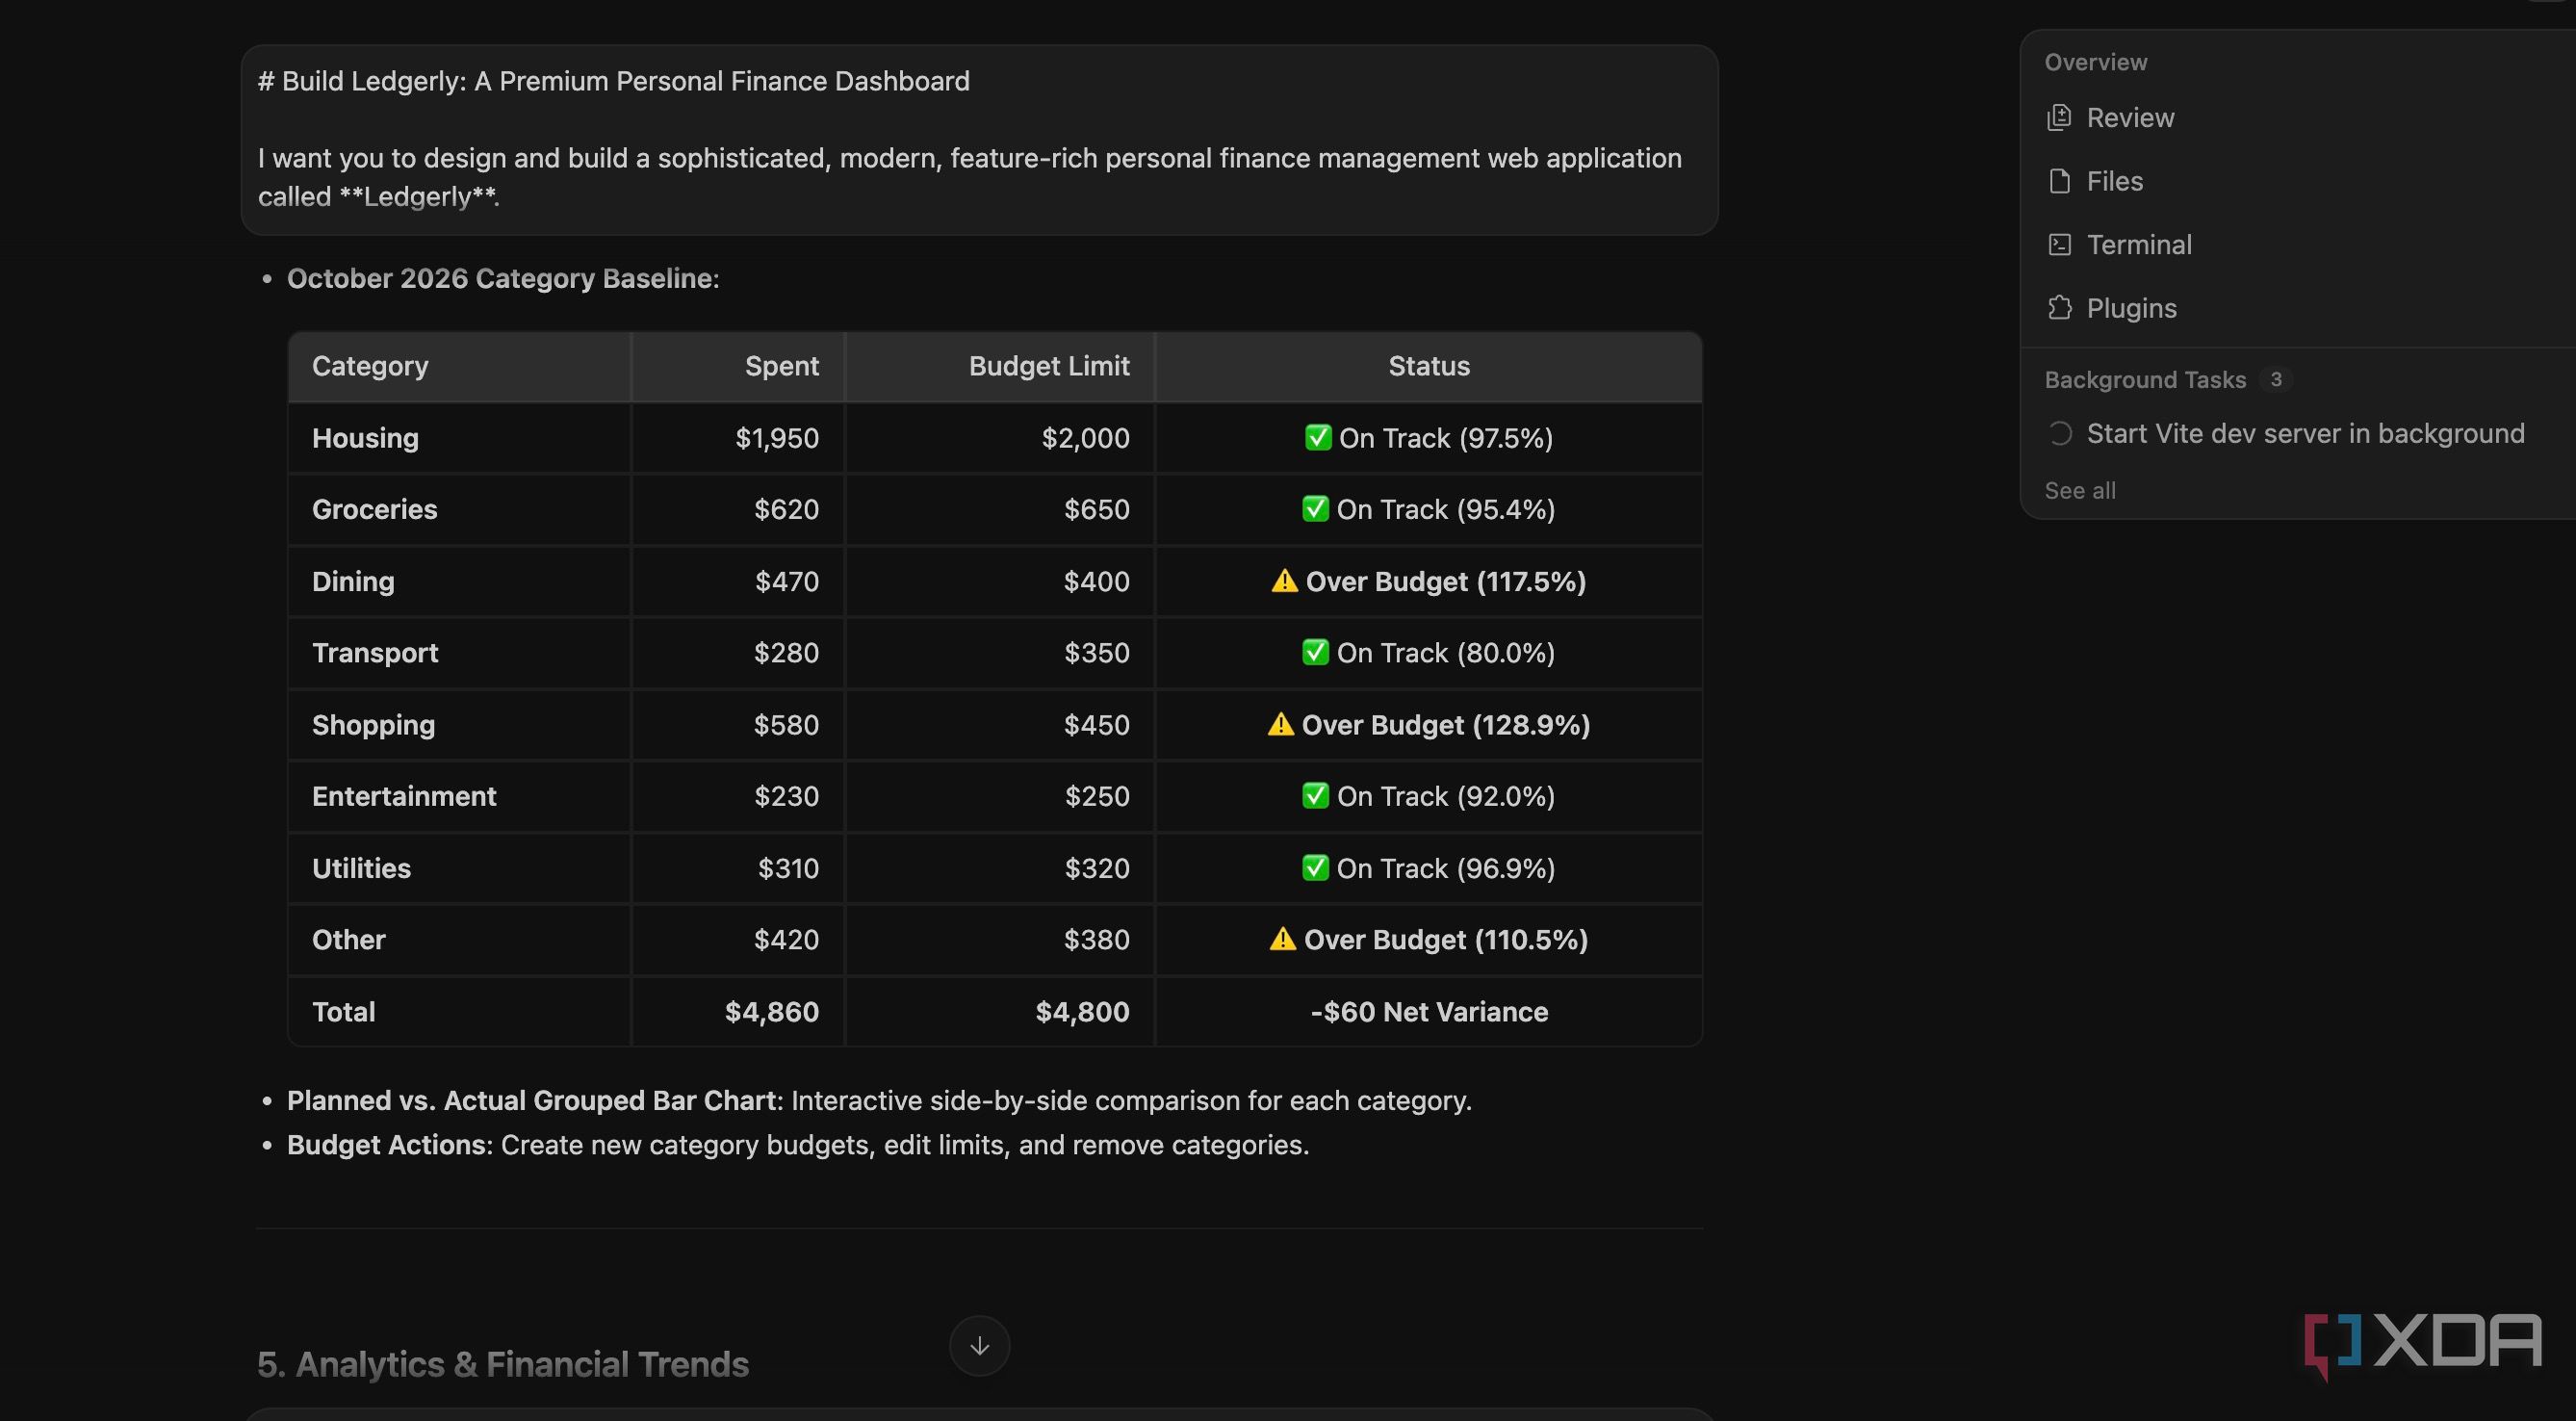This screenshot has height=1421, width=2576.
Task: Click the On Track (97.5%) status
Action: click(x=1428, y=438)
